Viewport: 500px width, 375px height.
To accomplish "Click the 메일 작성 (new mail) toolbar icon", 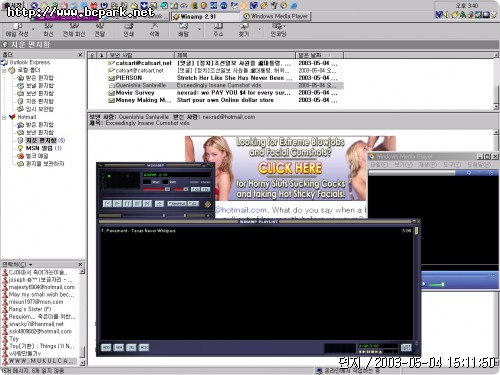I will (x=17, y=30).
